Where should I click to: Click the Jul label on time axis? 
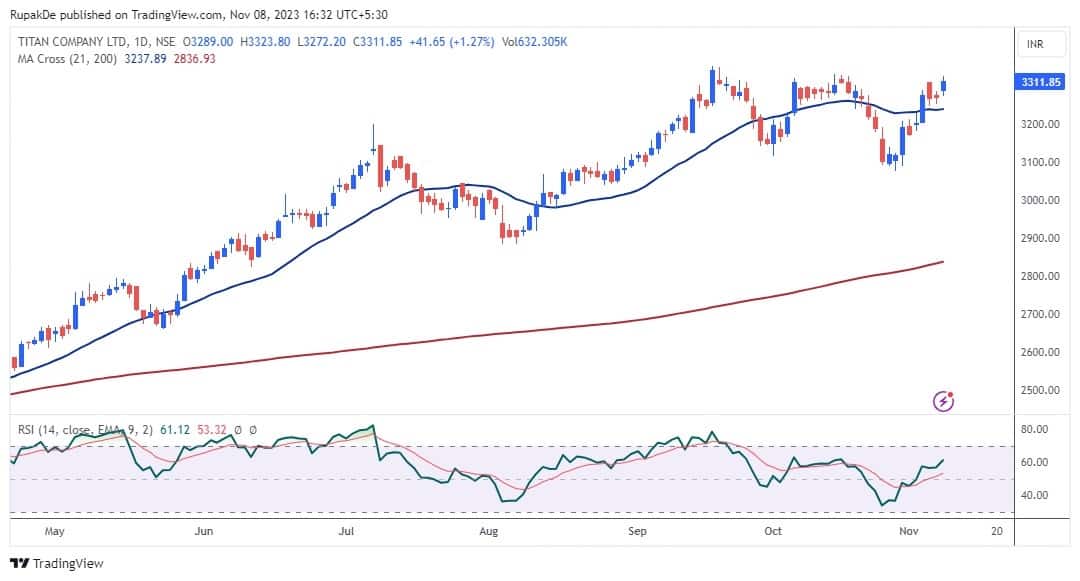[346, 531]
